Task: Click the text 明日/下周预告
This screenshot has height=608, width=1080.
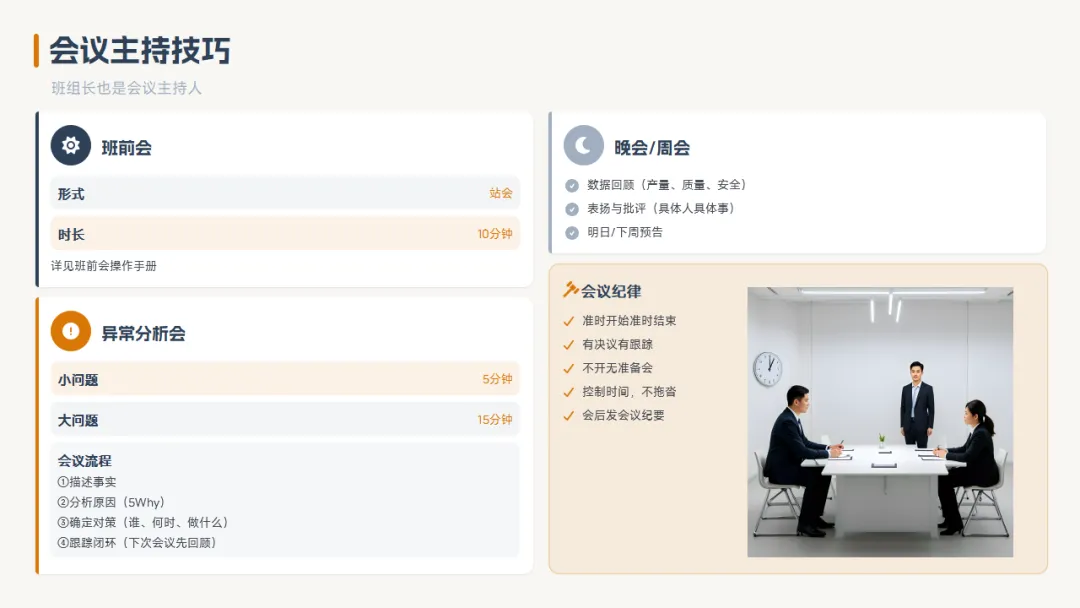Action: pyautogui.click(x=625, y=233)
